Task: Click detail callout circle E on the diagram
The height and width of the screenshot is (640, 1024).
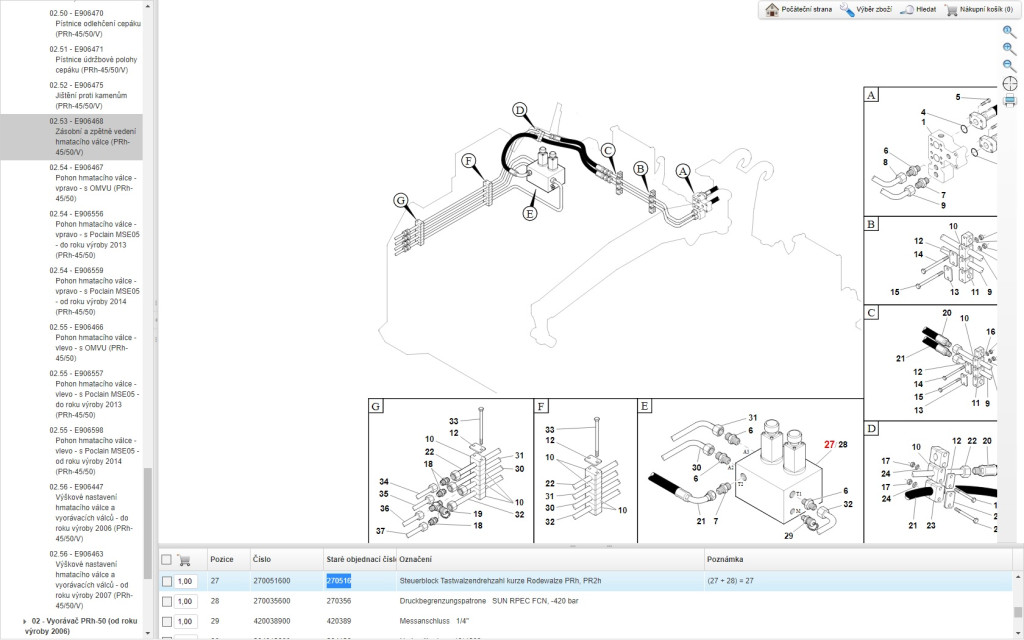Action: tap(530, 213)
